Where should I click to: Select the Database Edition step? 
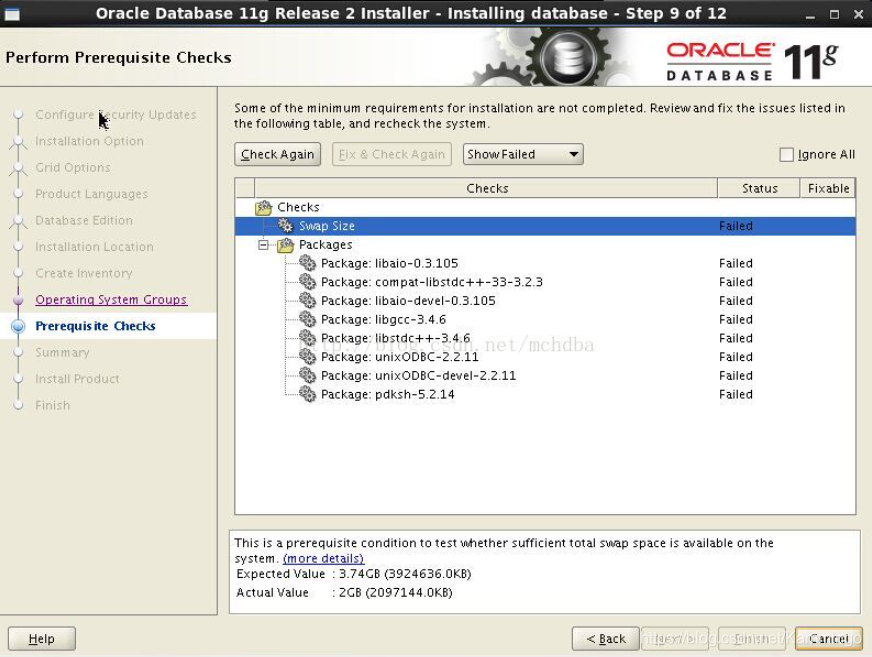[84, 220]
